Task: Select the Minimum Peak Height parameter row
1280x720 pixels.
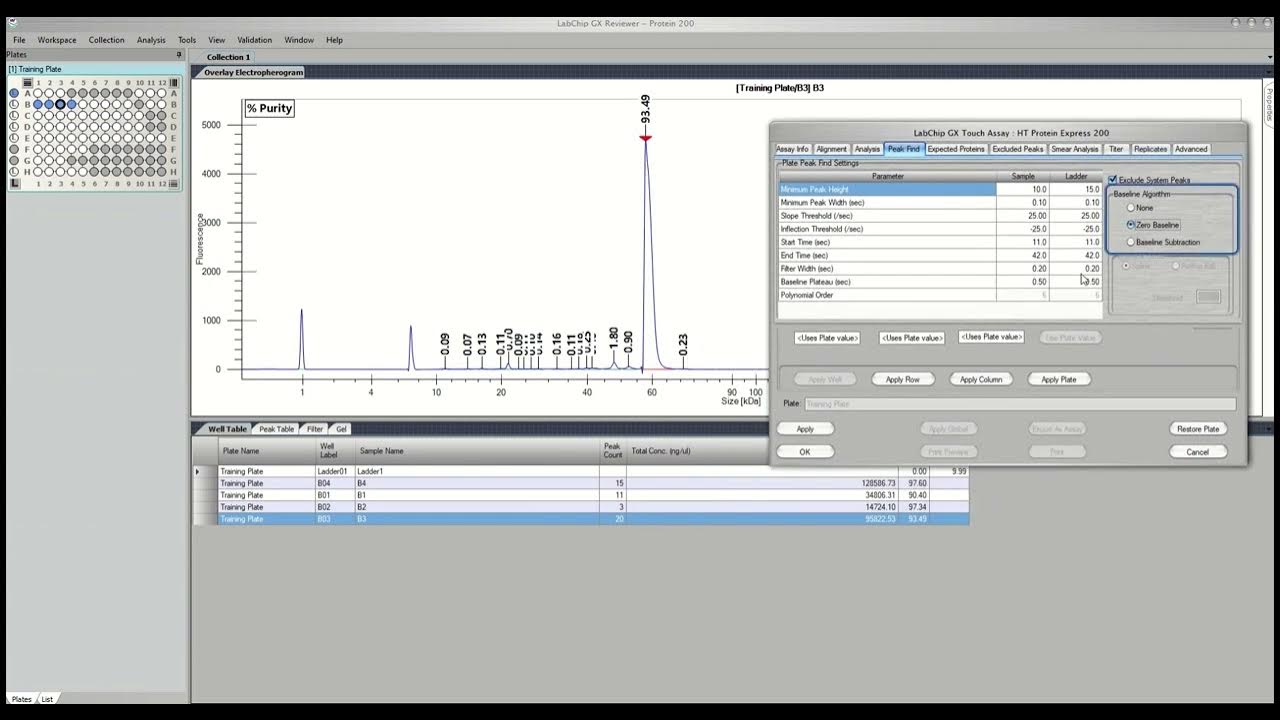Action: click(x=940, y=189)
